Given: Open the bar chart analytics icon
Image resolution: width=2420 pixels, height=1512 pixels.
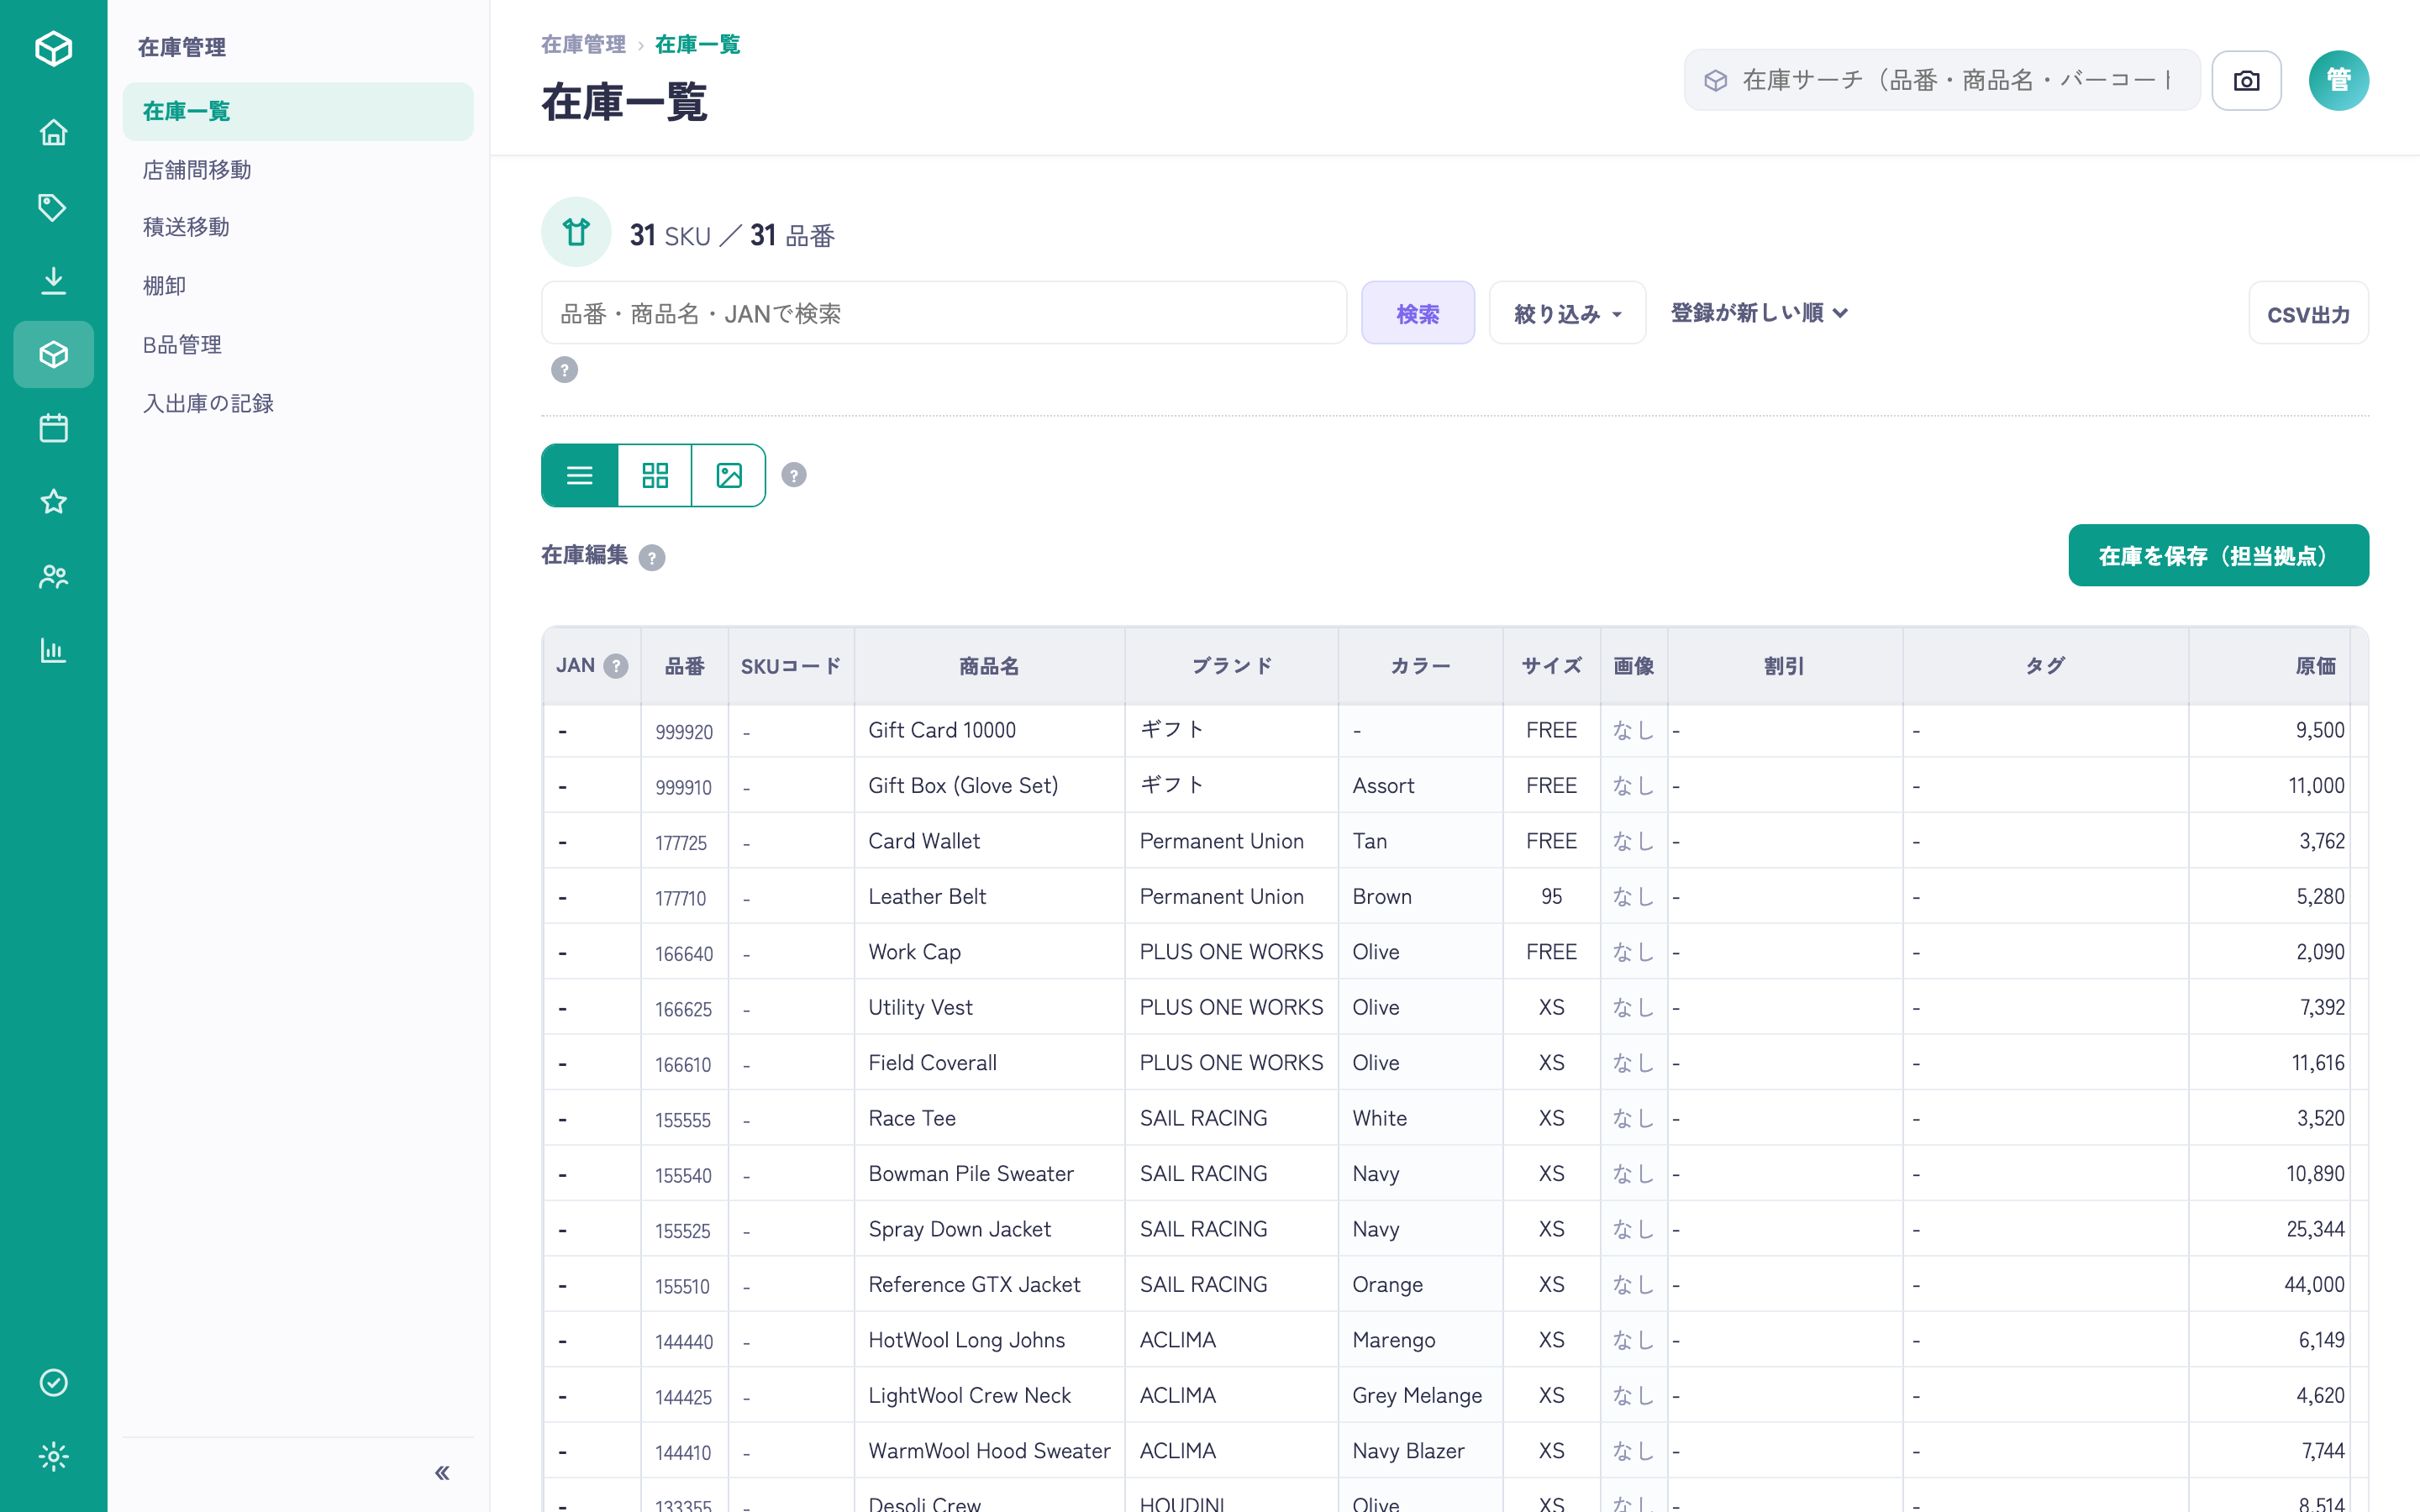Looking at the screenshot, I should click(x=53, y=650).
